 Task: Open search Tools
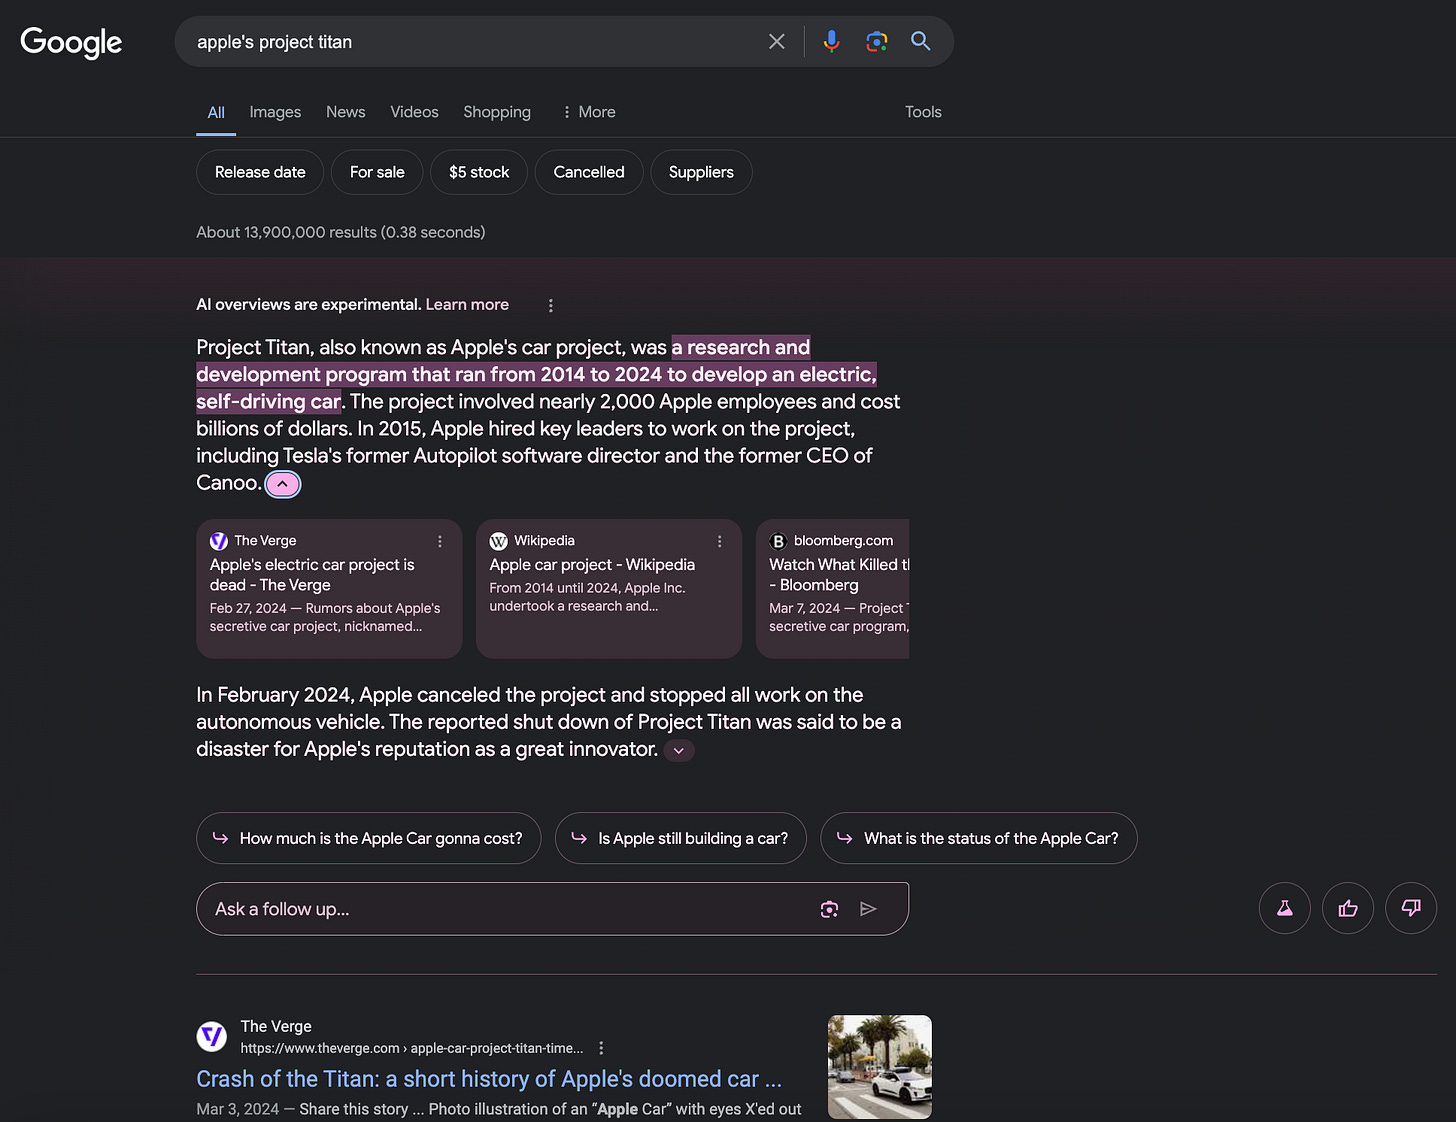[x=923, y=112]
